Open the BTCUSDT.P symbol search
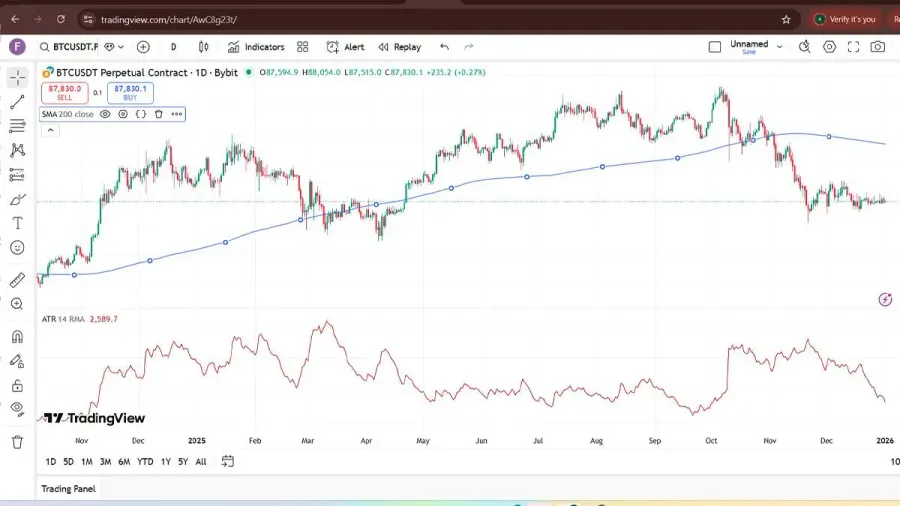 click(x=69, y=47)
